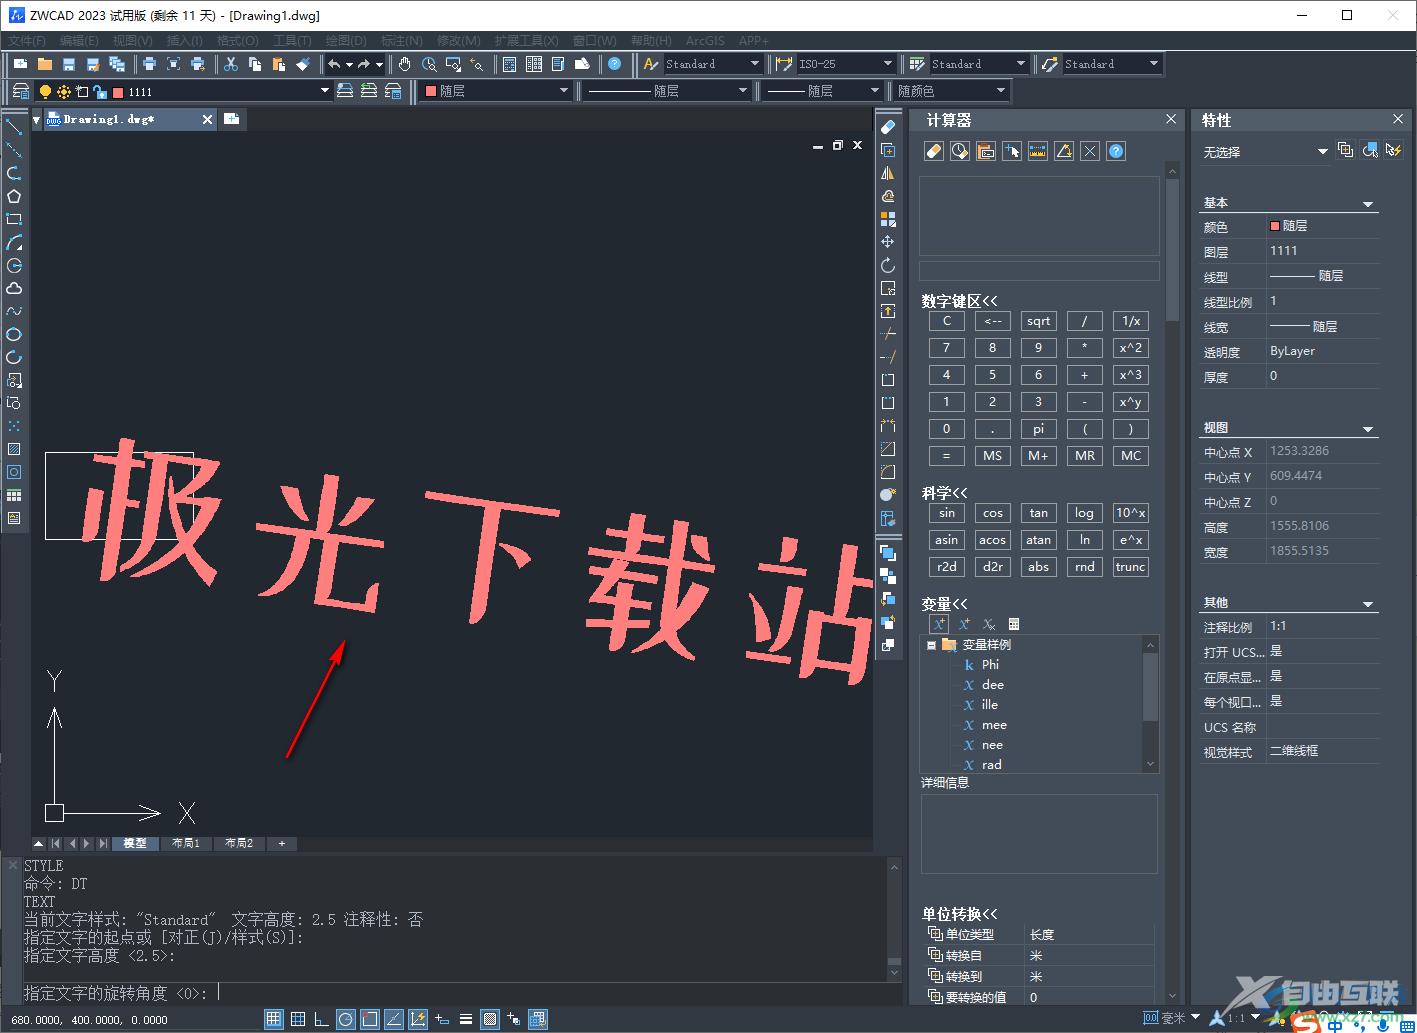1417x1033 pixels.
Task: Open the Help question mark icon
Action: tap(614, 64)
